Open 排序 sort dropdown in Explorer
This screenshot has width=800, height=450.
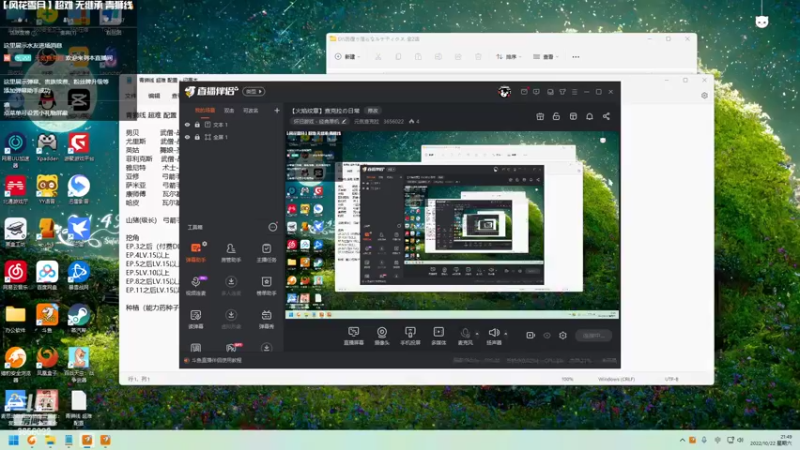point(509,57)
